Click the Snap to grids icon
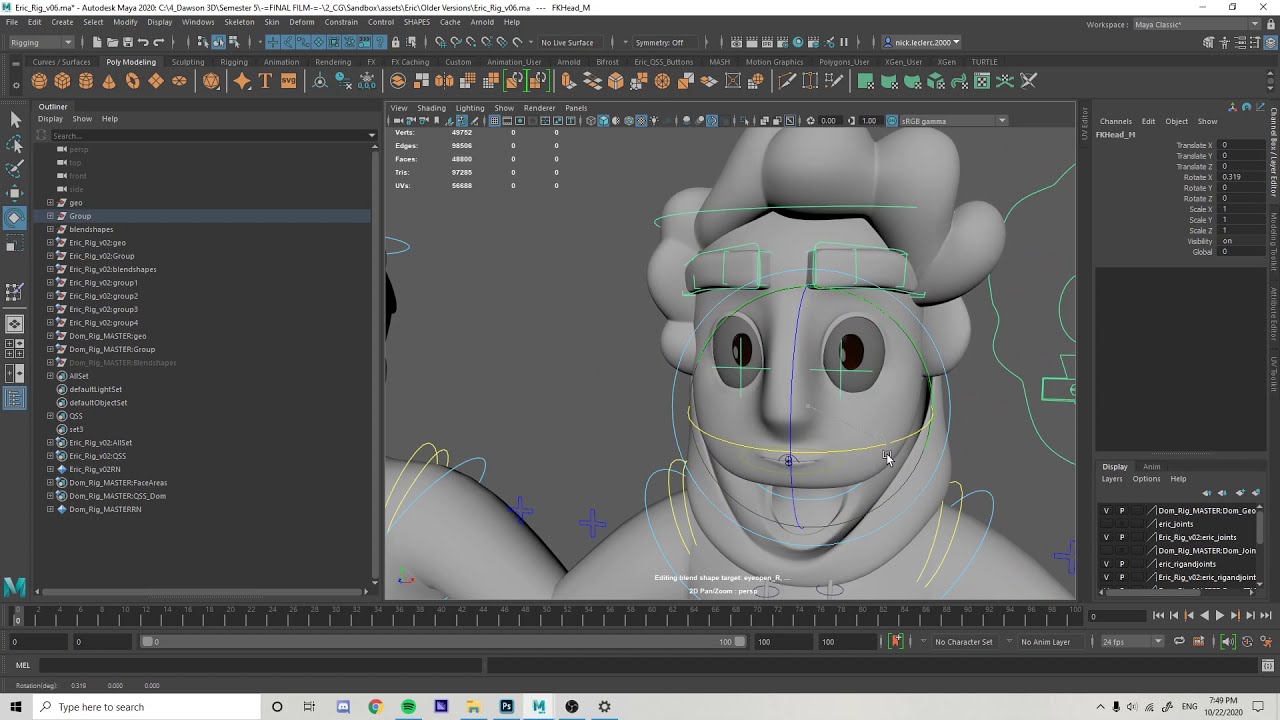This screenshot has height=720, width=1280. tap(441, 42)
